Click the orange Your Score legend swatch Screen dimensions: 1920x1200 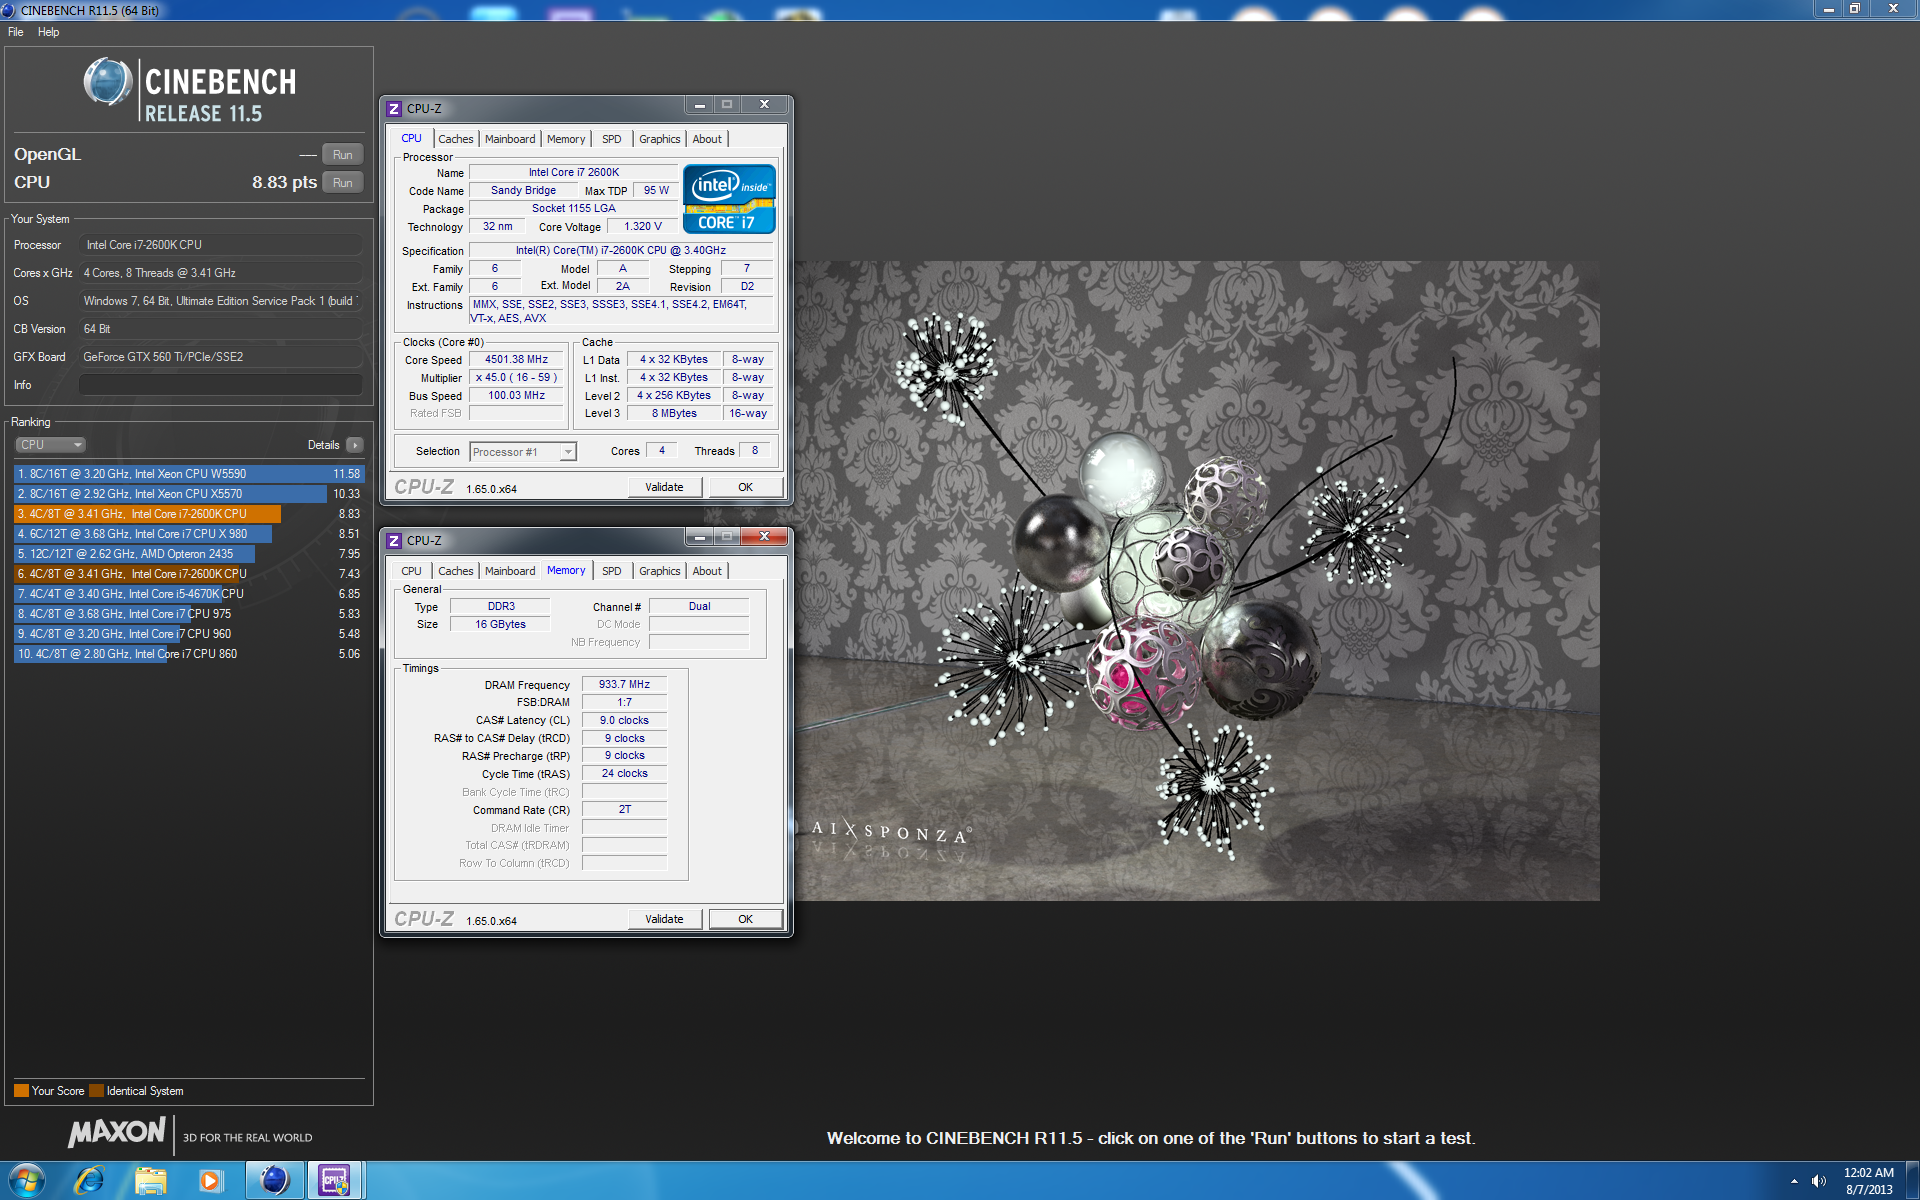21,1091
